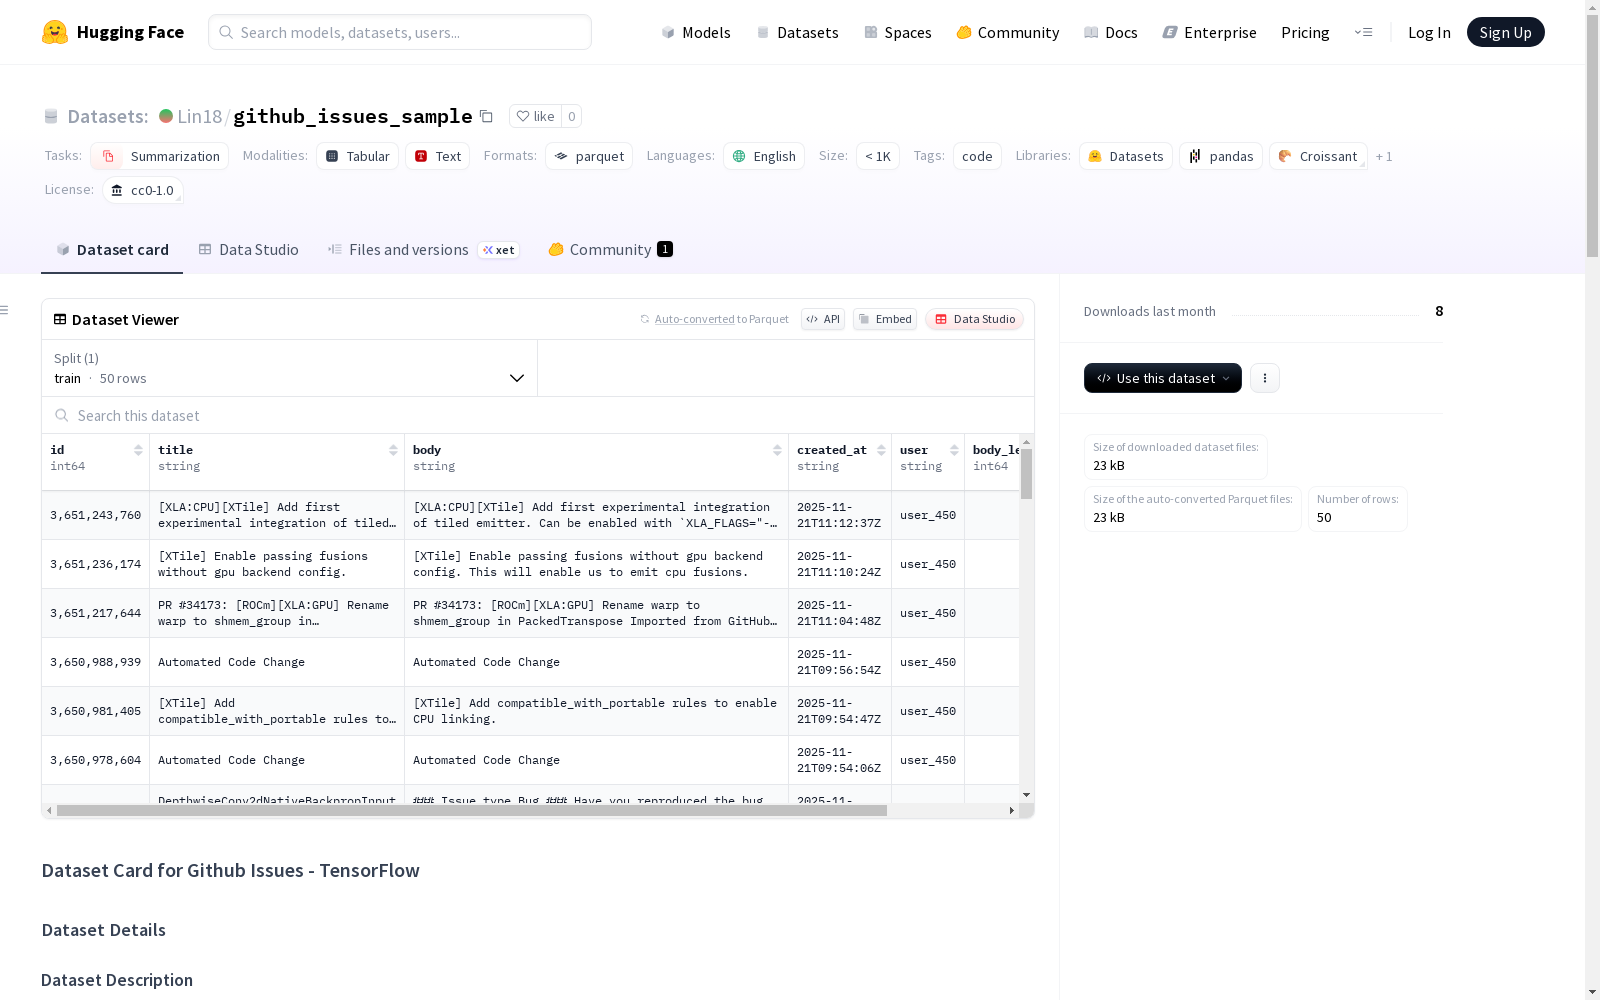The width and height of the screenshot is (1600, 1000).
Task: Click the cc0-1.0 license tag
Action: pyautogui.click(x=143, y=190)
